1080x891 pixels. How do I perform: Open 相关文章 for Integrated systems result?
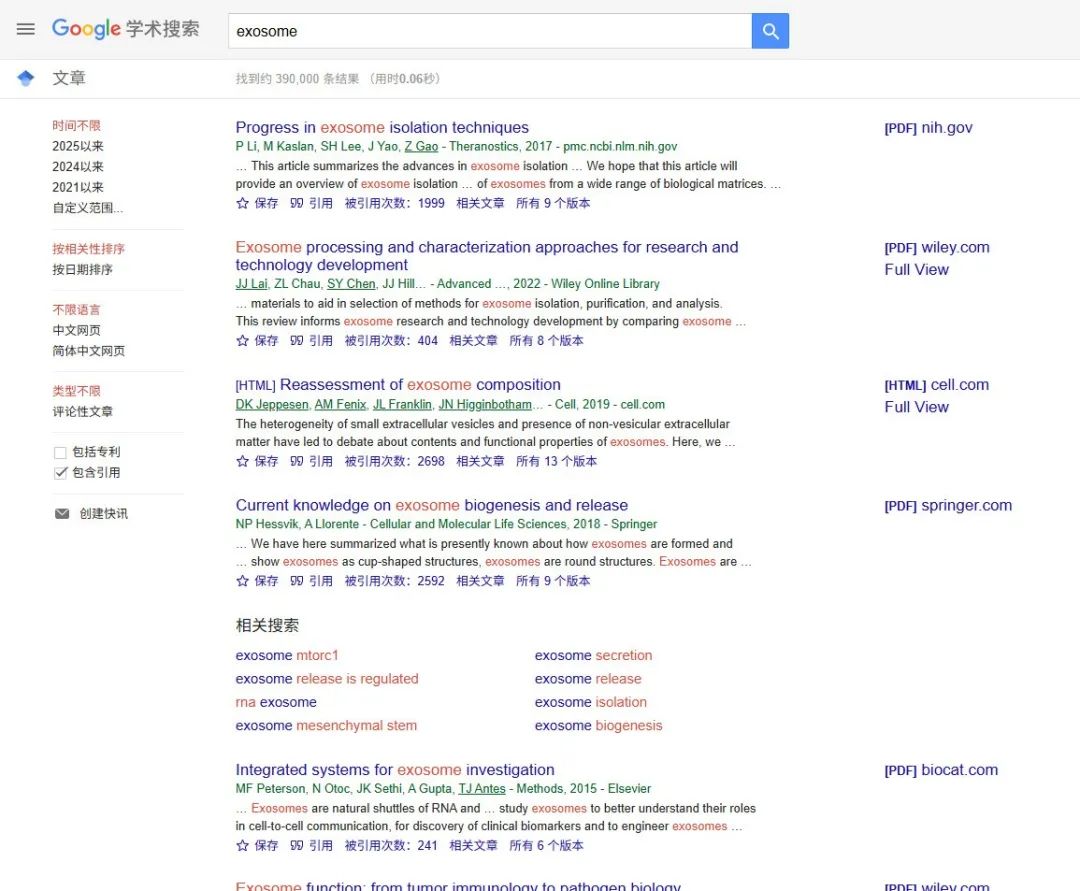pos(473,845)
